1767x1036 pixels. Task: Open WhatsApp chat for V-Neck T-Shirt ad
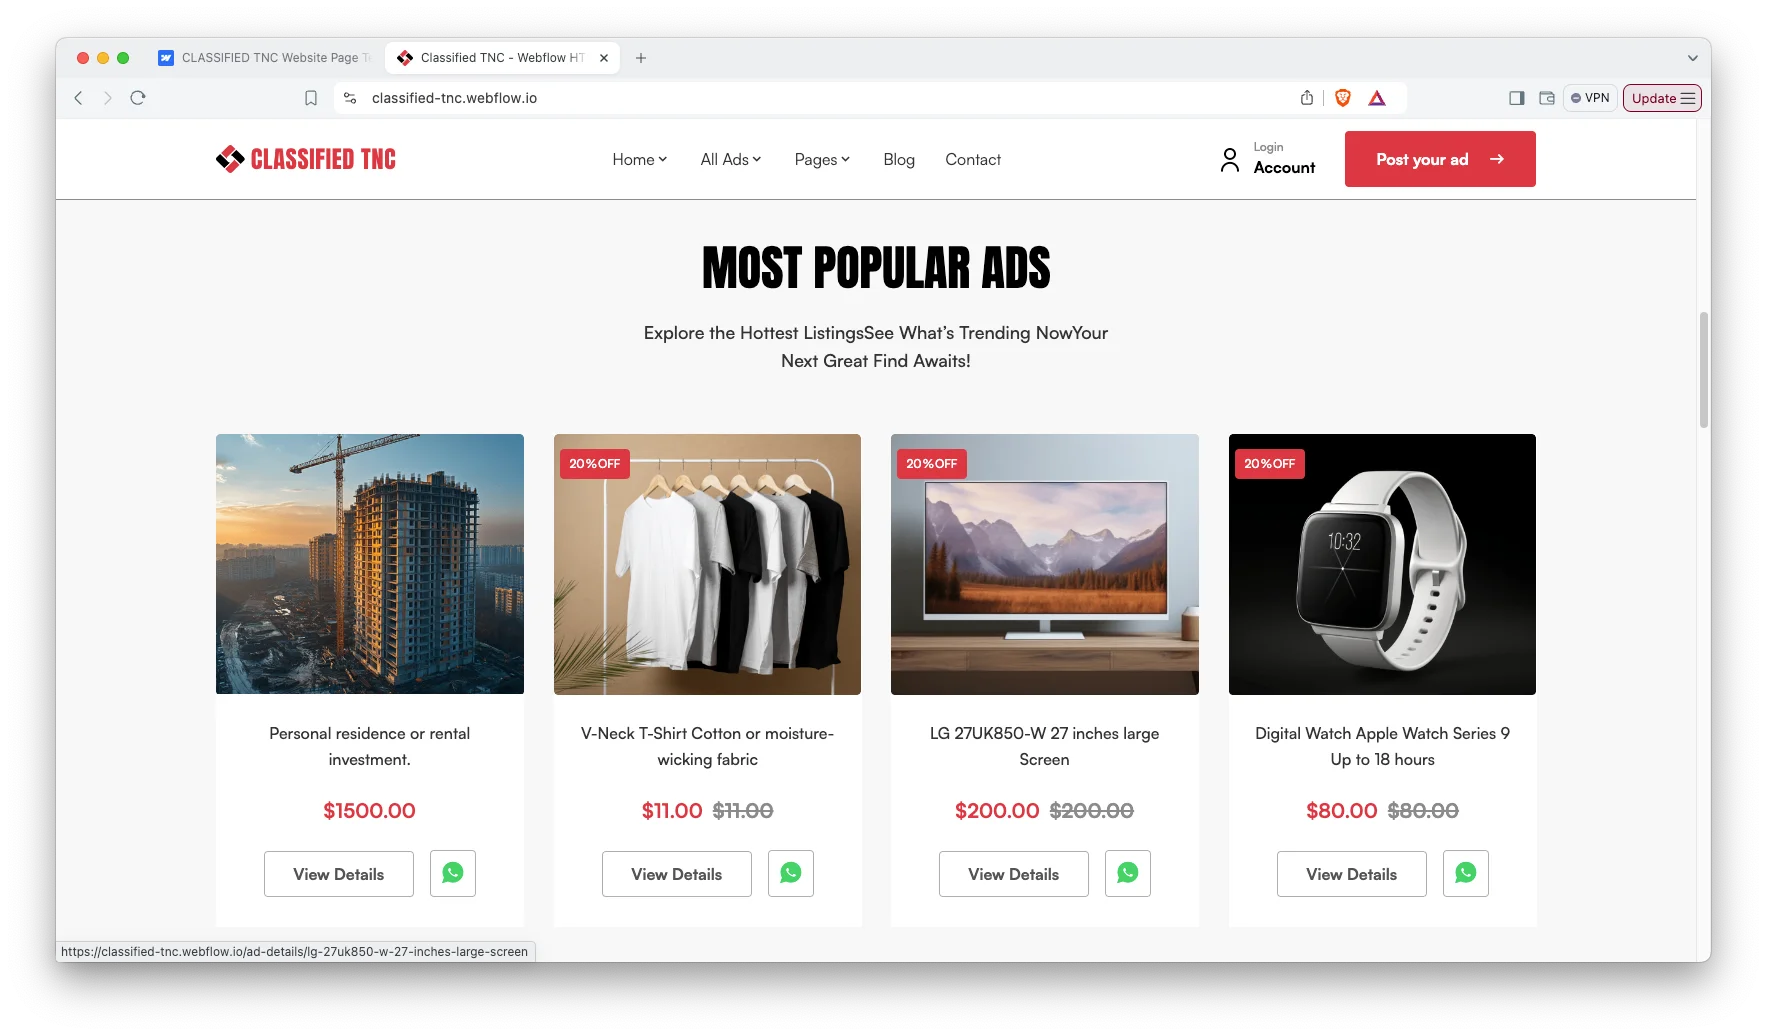pyautogui.click(x=791, y=874)
